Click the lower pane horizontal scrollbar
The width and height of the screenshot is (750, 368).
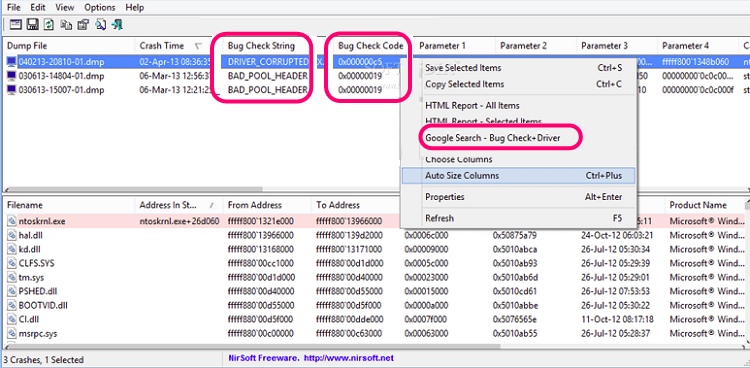(x=254, y=346)
